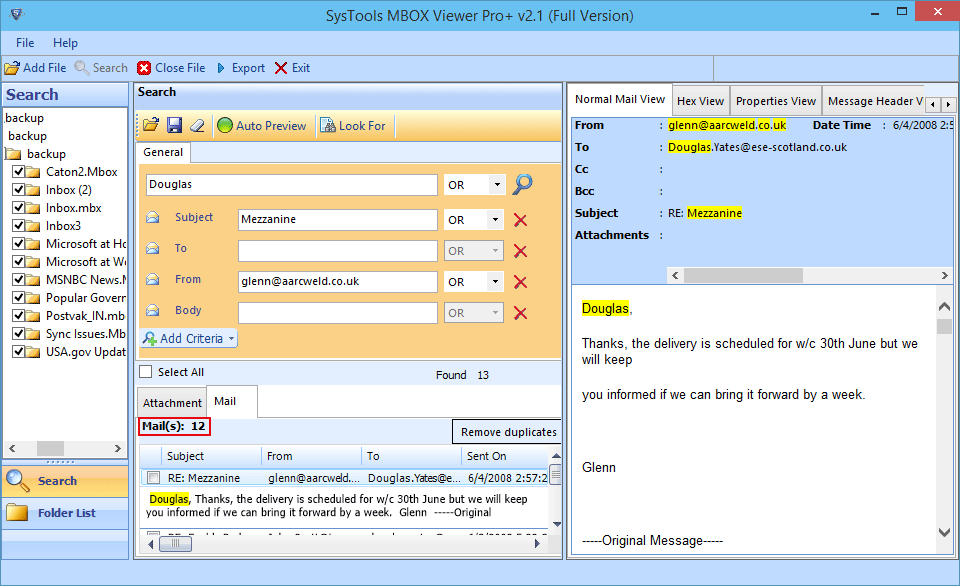Click the results list horizontal scrollbar thumb
The width and height of the screenshot is (960, 586).
coord(175,543)
